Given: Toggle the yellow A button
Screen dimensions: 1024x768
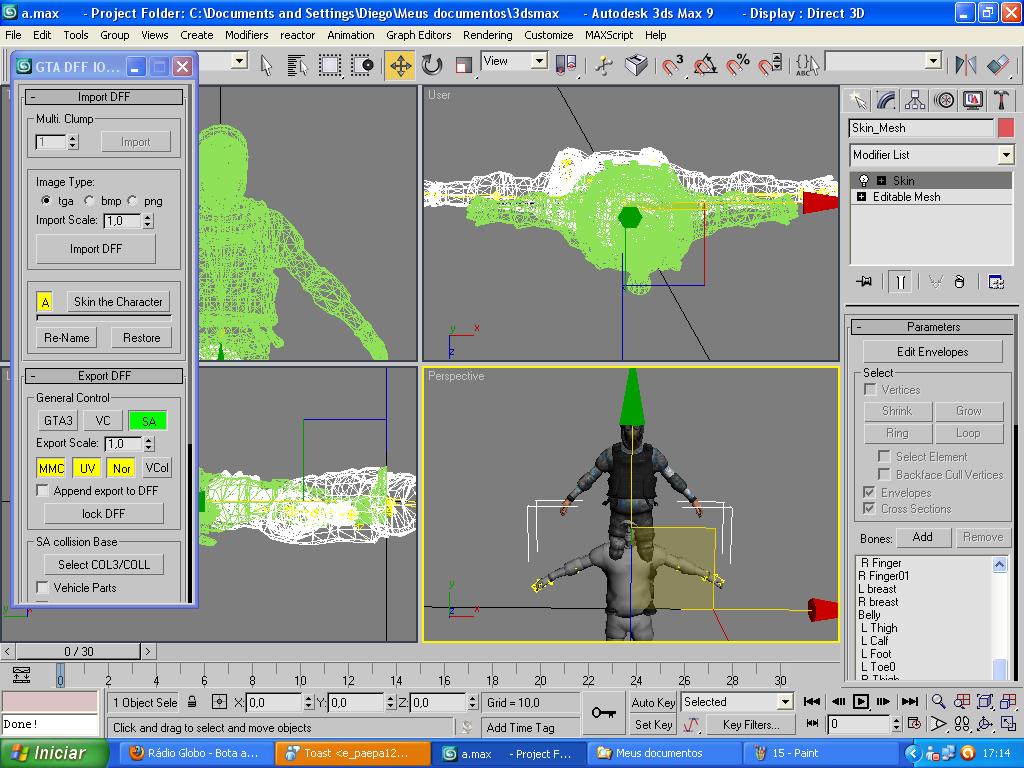Looking at the screenshot, I should pos(45,302).
